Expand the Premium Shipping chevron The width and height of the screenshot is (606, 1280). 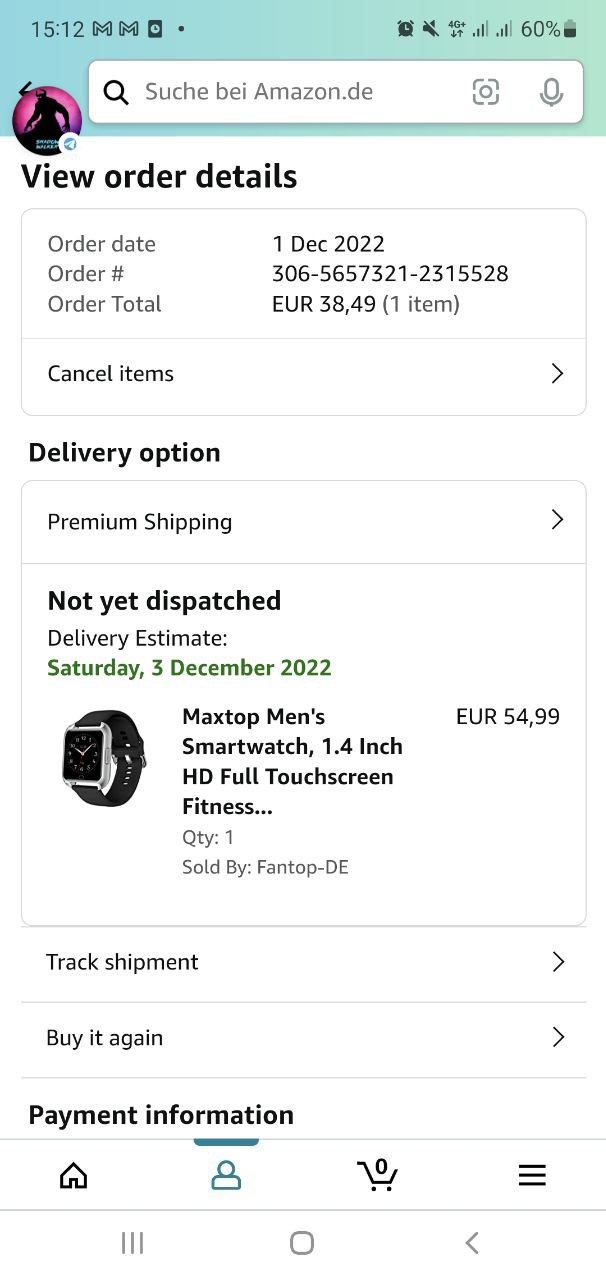pyautogui.click(x=557, y=520)
